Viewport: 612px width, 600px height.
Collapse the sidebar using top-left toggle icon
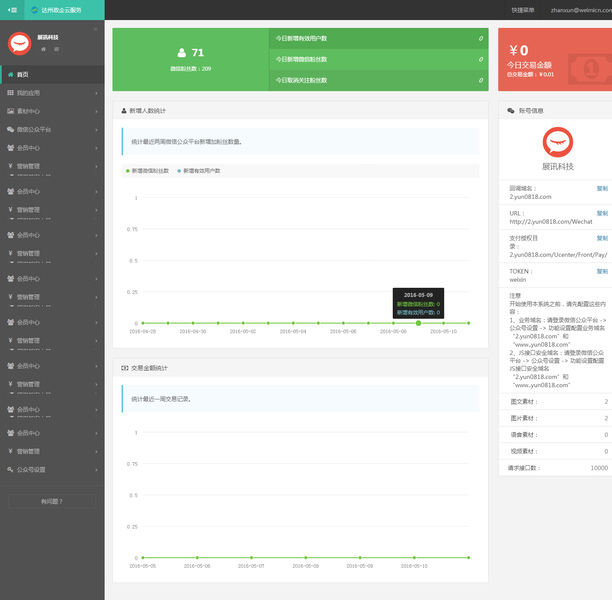pos(12,10)
